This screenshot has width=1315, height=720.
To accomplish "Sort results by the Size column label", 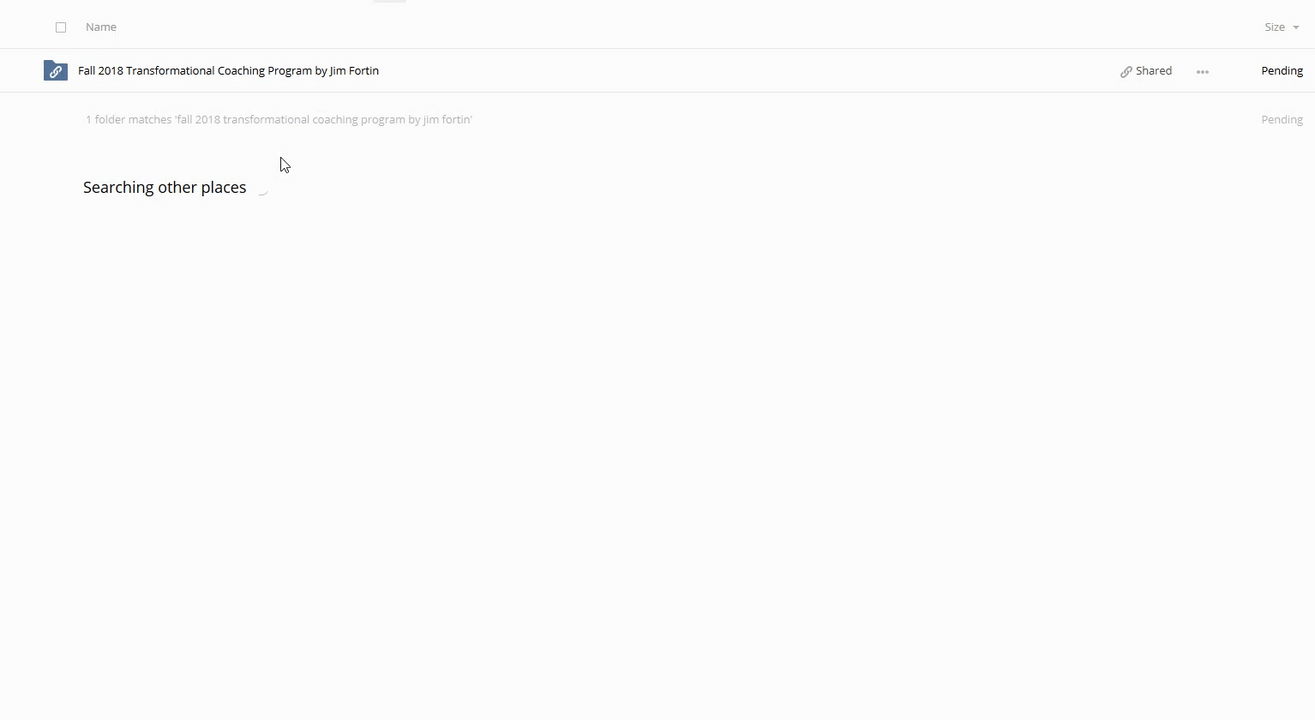I will pos(1274,27).
